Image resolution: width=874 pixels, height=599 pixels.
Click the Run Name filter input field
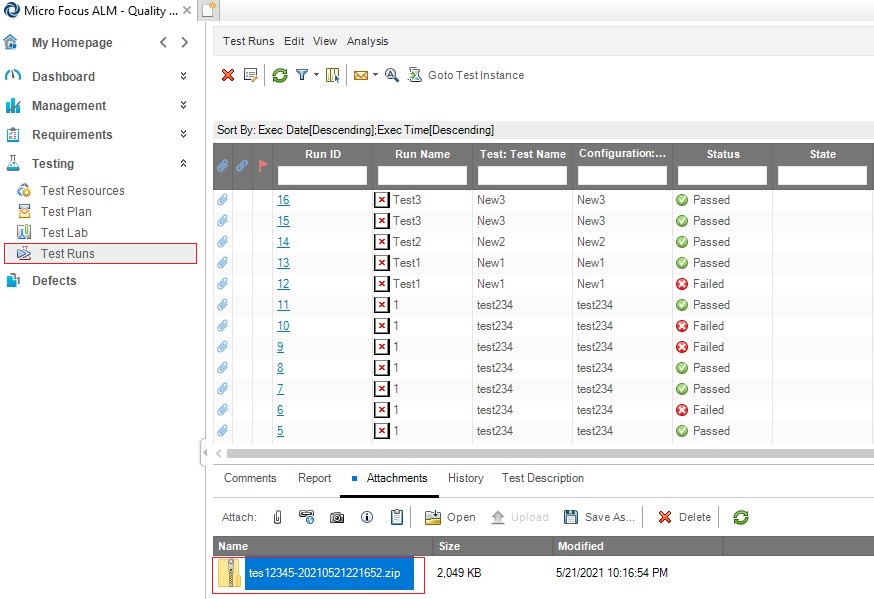[422, 175]
